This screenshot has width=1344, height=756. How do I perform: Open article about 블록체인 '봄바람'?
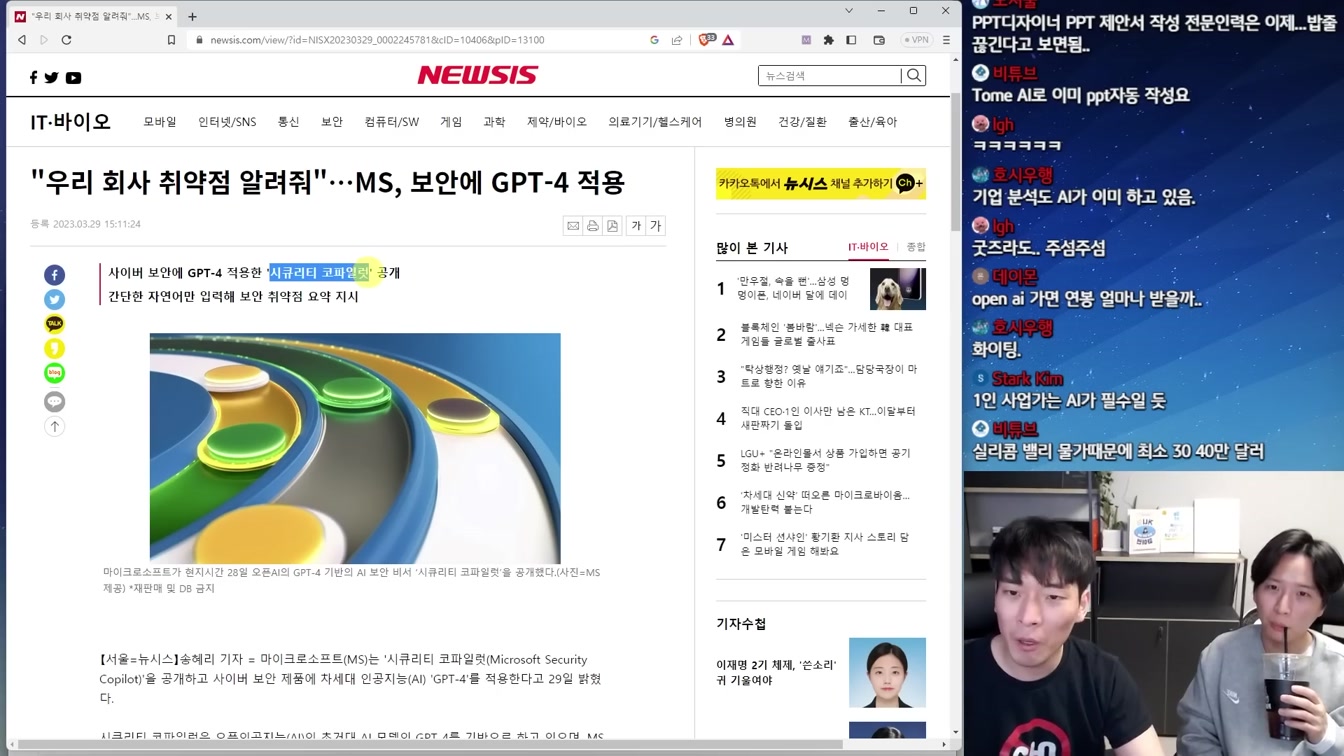click(x=827, y=334)
